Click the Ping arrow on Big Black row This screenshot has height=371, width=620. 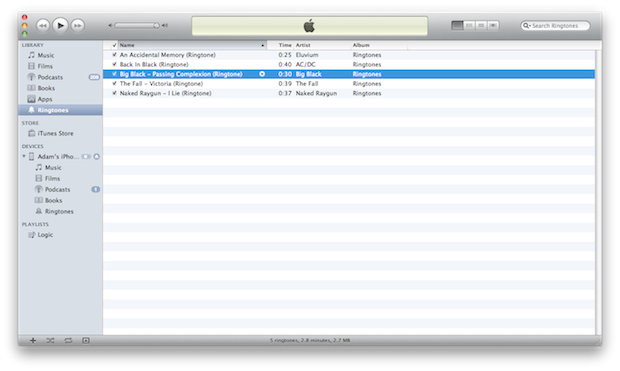[262, 74]
